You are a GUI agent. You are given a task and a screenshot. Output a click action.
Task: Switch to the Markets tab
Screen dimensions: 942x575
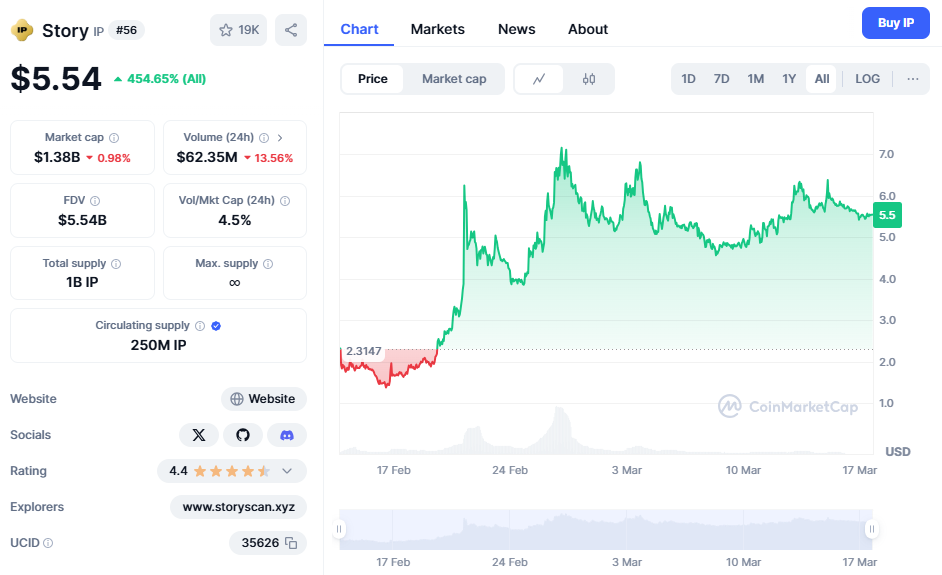tap(437, 29)
